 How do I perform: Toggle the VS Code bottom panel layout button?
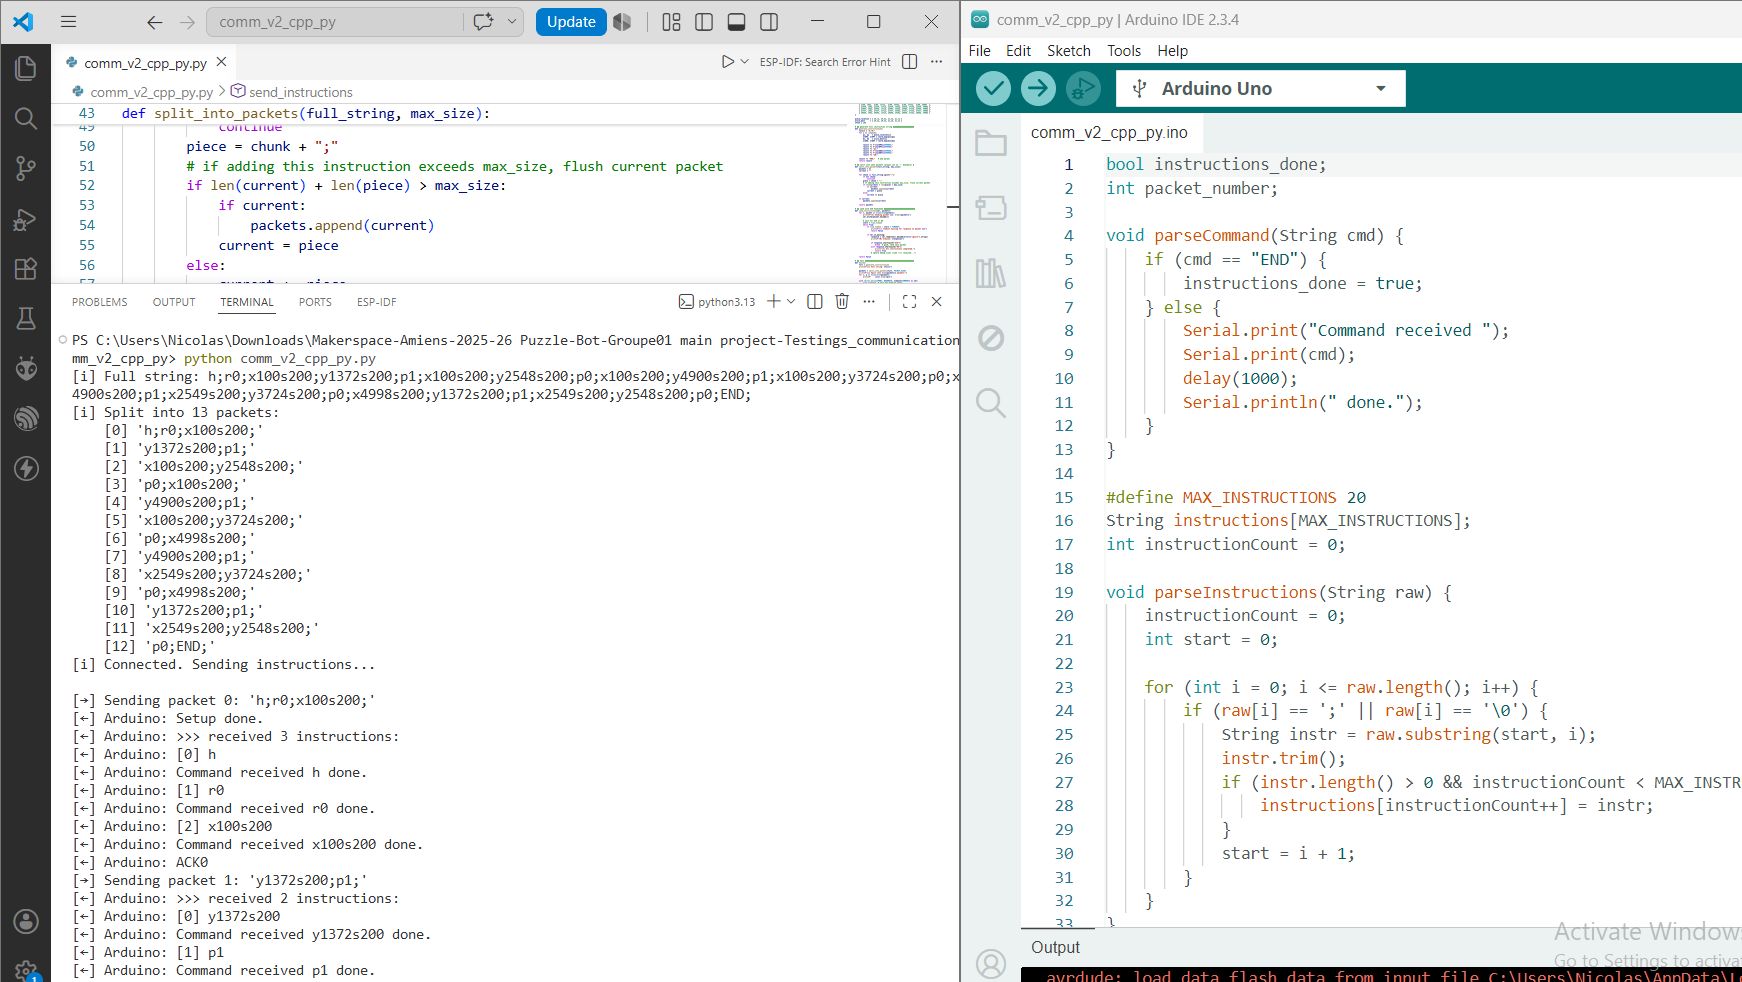click(x=737, y=22)
